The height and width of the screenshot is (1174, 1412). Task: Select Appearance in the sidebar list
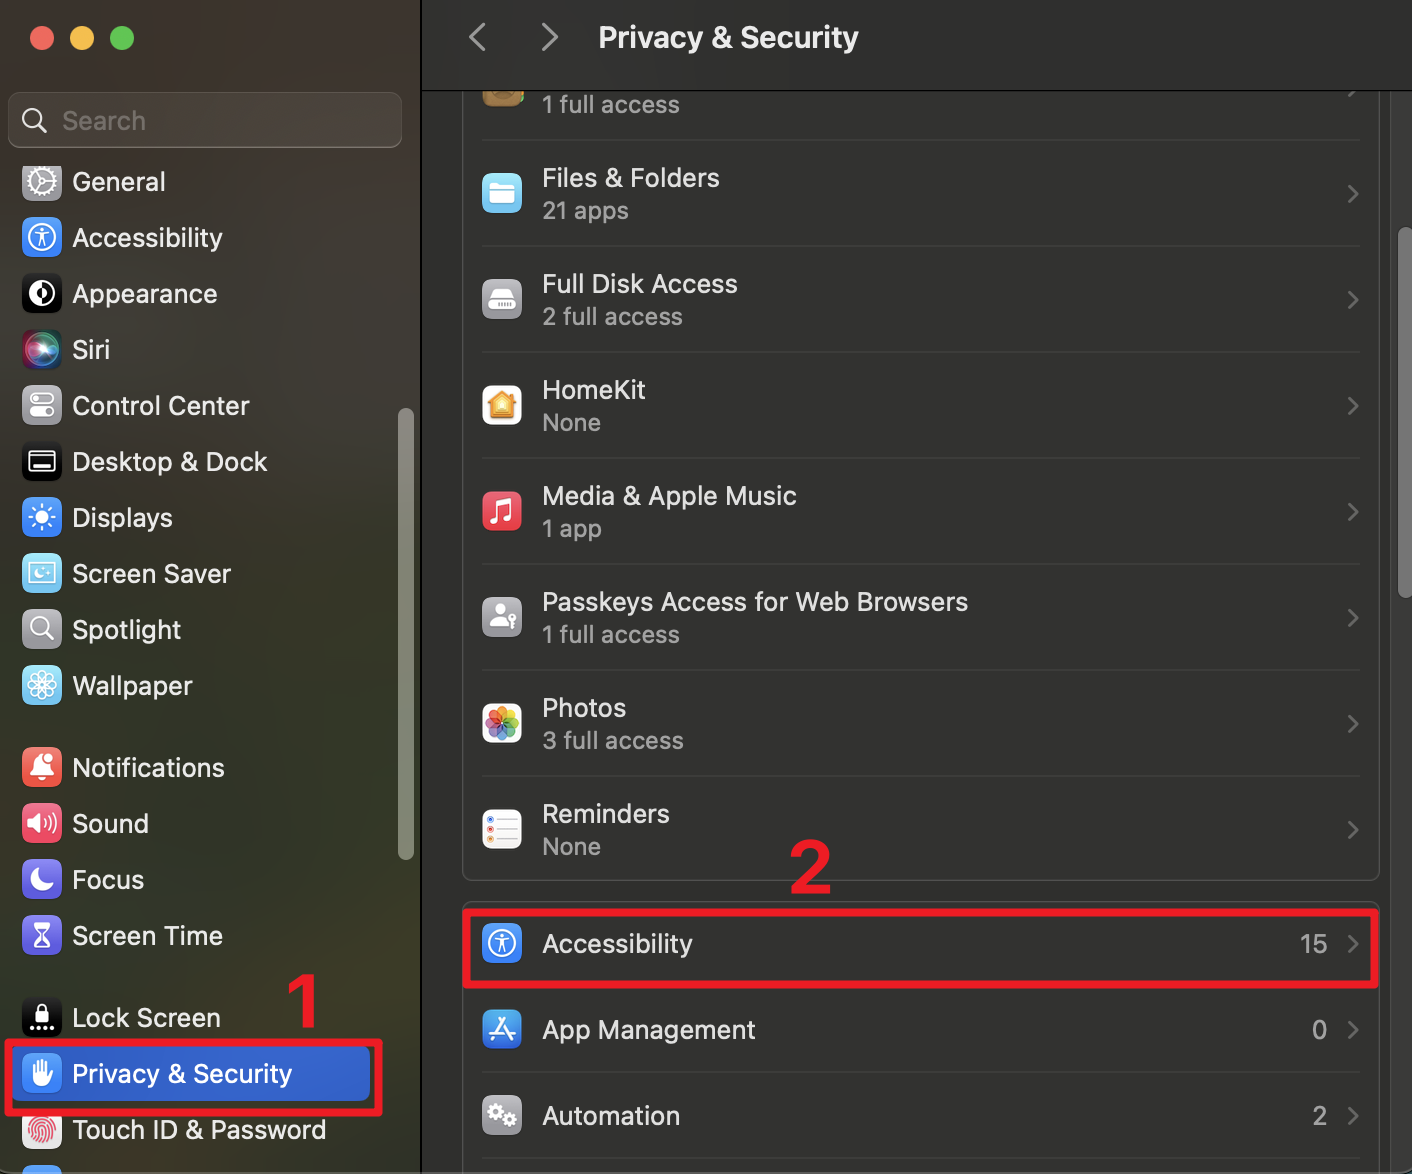tap(145, 294)
